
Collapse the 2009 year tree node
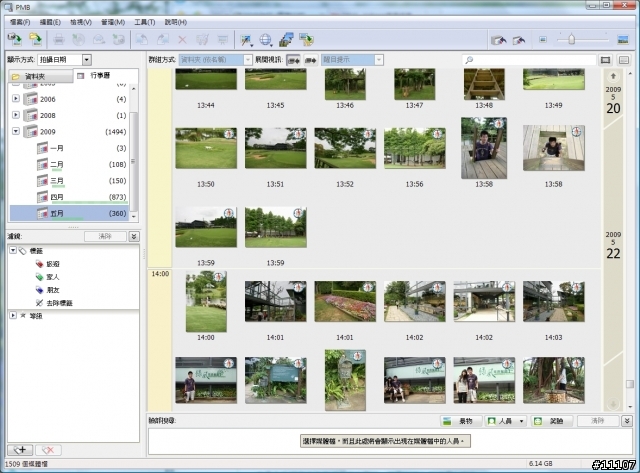coord(16,131)
